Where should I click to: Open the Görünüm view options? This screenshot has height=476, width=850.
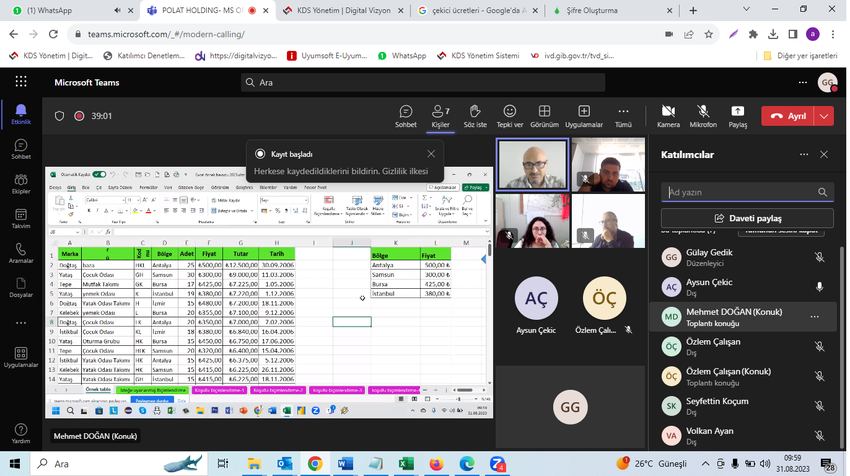pos(544,116)
